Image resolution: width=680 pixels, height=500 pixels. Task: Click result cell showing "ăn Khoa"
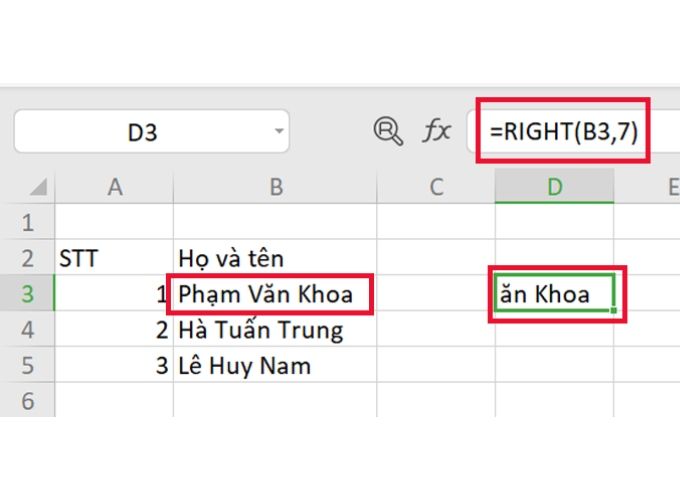click(x=554, y=294)
